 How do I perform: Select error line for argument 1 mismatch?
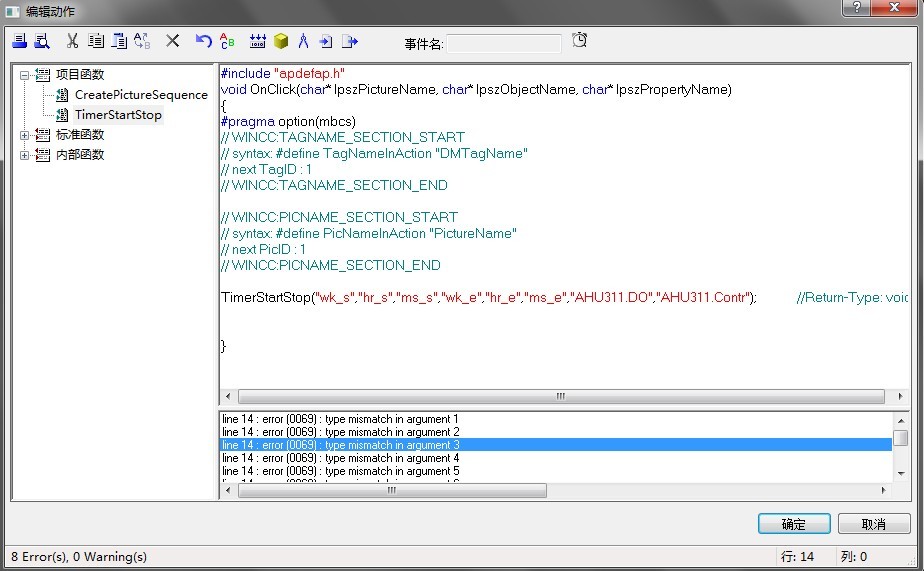coord(340,419)
